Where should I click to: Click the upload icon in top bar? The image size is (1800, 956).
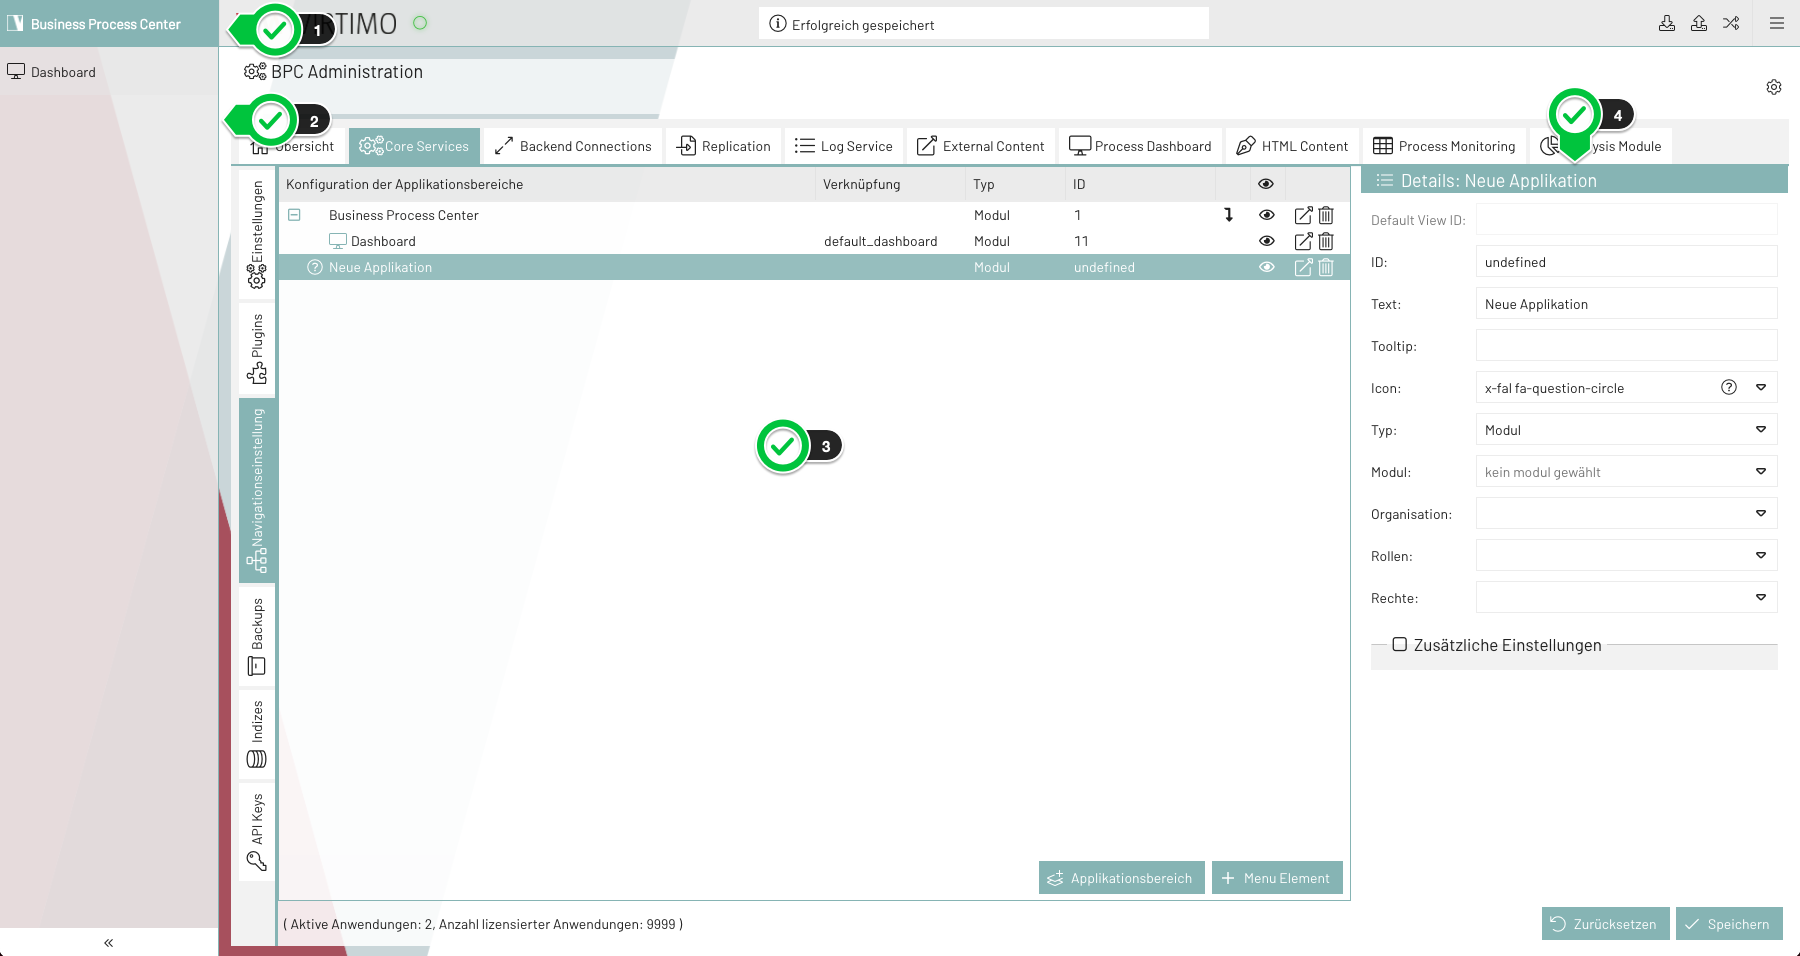[x=1699, y=23]
